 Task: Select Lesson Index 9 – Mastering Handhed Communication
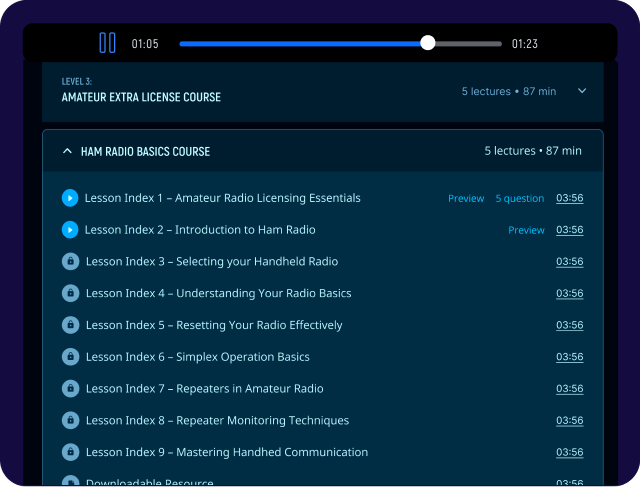tap(227, 452)
